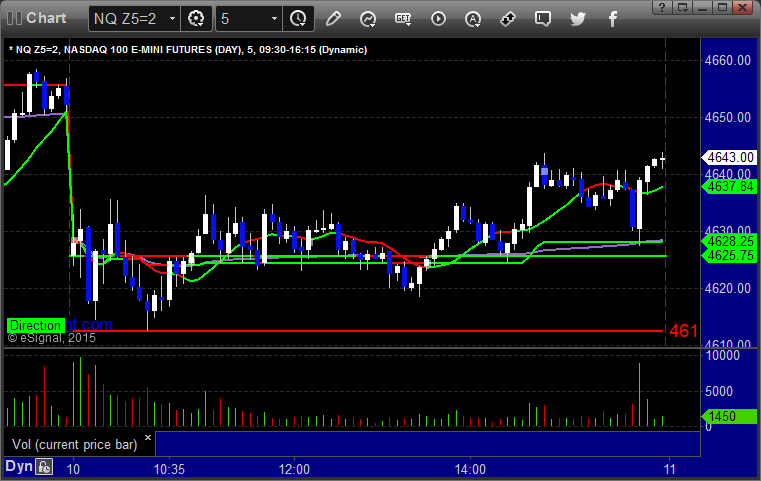Click the 10 date label on time axis
Screen dimensions: 761x481
pos(73,469)
